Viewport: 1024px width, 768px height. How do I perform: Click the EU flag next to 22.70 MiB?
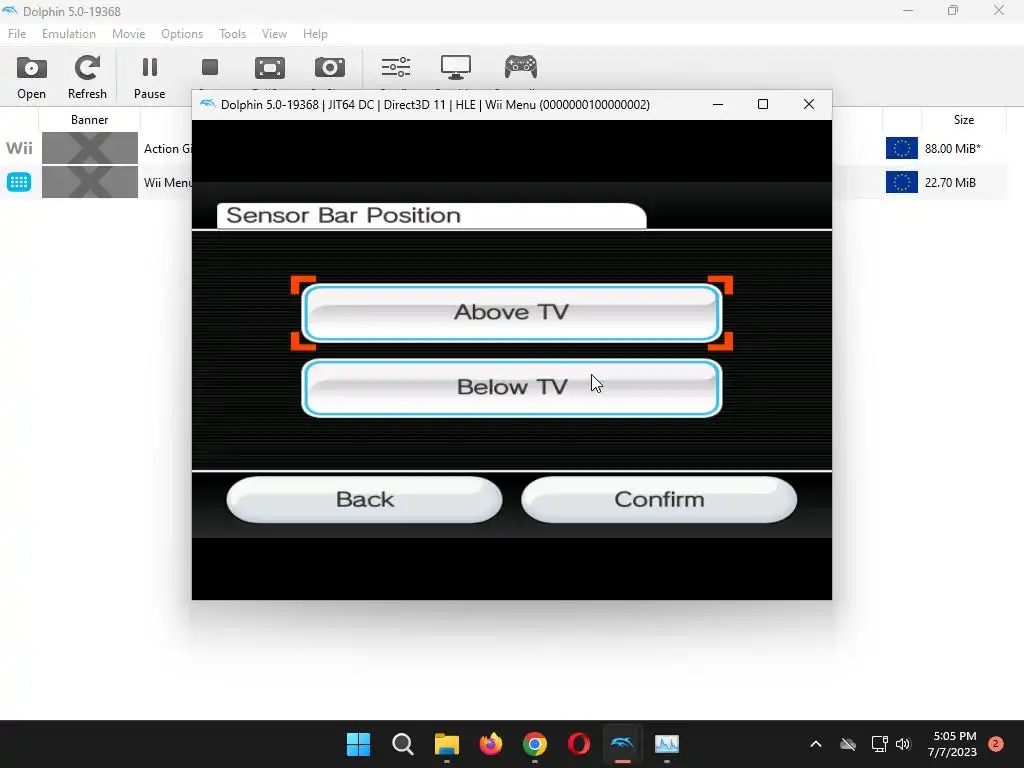click(x=901, y=182)
